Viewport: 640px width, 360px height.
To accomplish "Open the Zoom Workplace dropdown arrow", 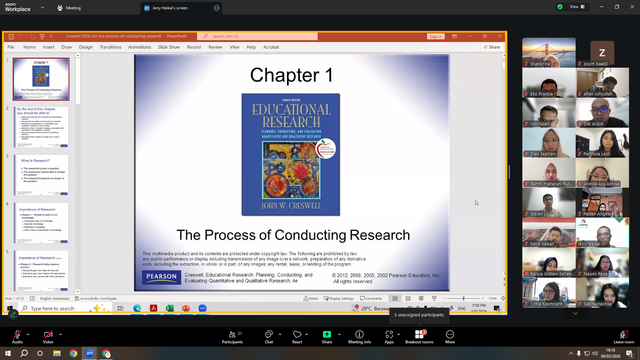I will [42, 8].
